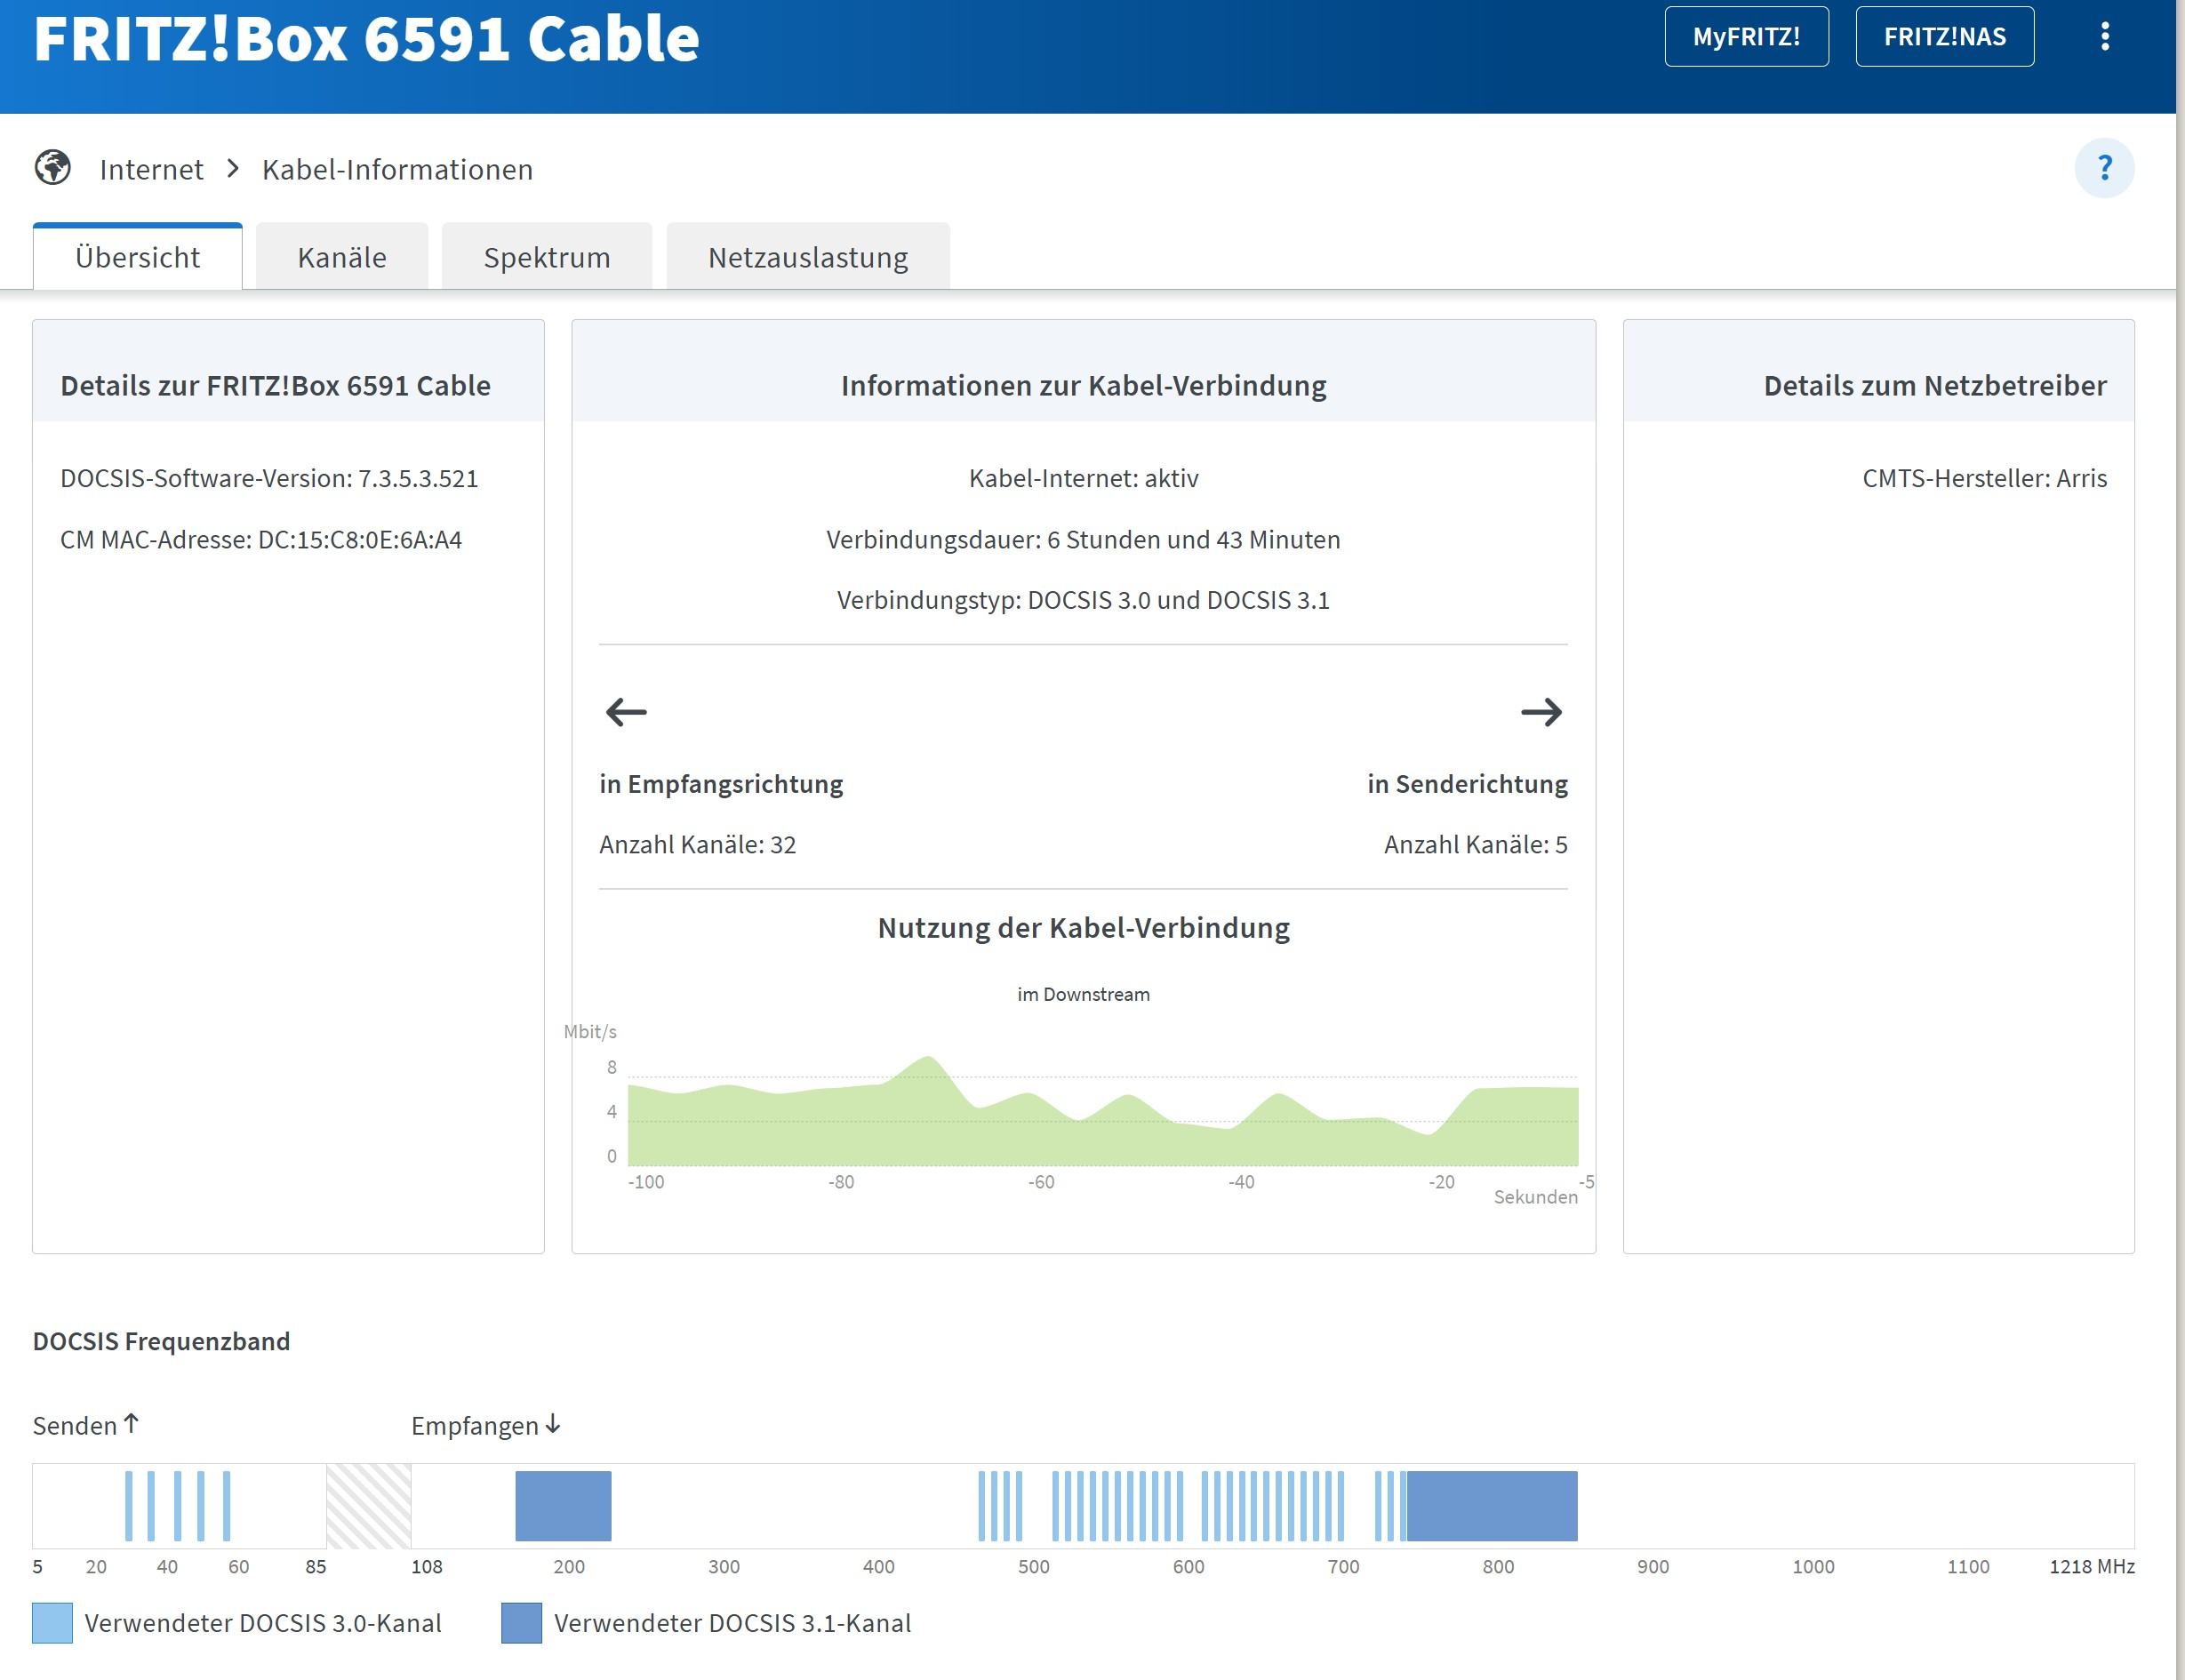Click the globe icon beside Internet

click(x=53, y=168)
